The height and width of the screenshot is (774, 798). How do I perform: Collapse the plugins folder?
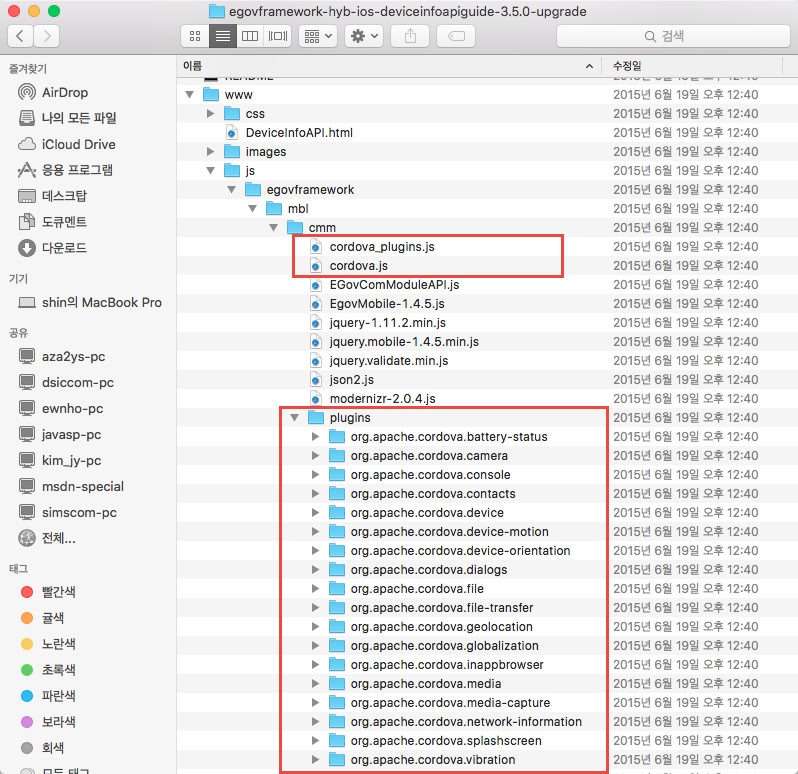295,418
